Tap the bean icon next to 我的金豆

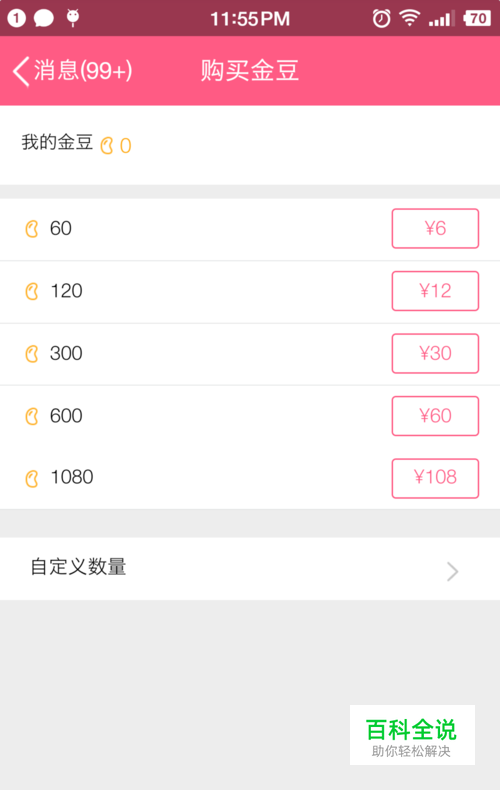pyautogui.click(x=107, y=146)
